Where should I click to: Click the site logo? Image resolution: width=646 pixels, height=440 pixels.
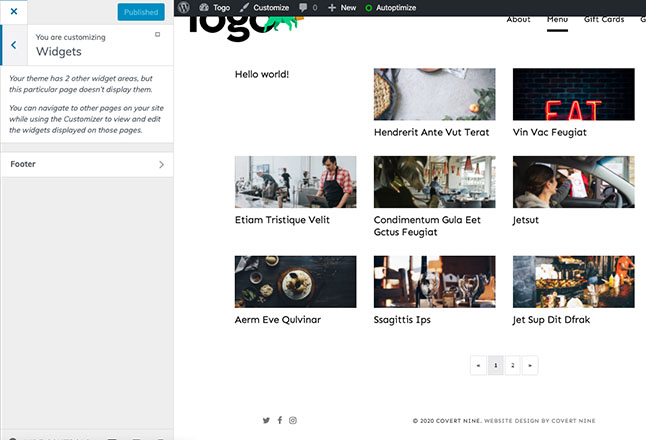(x=246, y=28)
